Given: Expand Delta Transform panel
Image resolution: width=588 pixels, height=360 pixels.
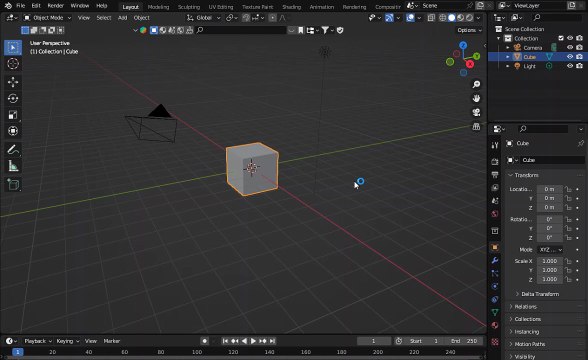Looking at the screenshot, I should (x=540, y=294).
